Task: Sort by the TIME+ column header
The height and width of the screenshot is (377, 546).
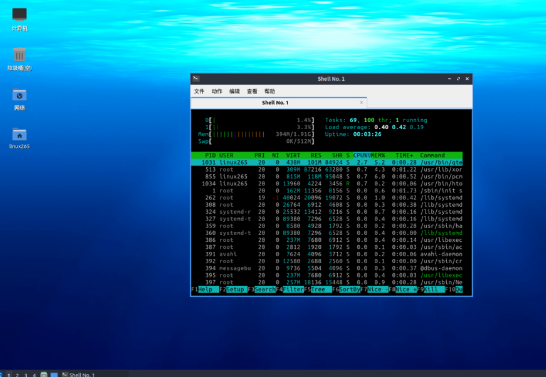Action: pyautogui.click(x=404, y=155)
